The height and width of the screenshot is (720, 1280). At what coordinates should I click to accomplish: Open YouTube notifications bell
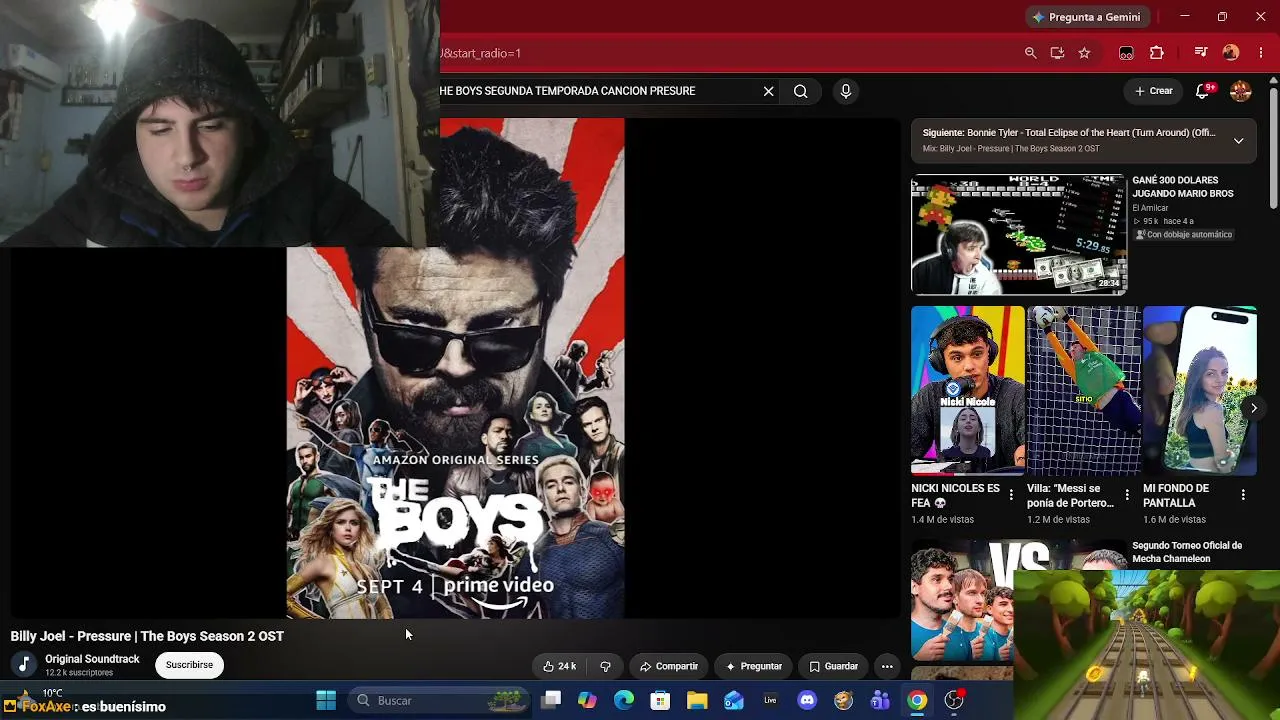click(1203, 91)
